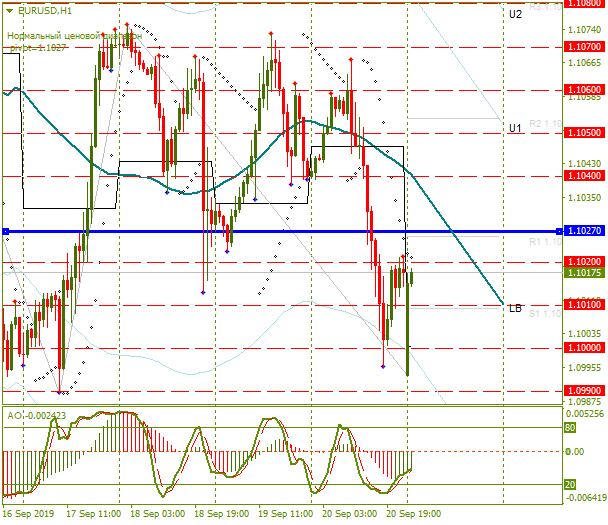Click the S1 pivot level label

click(x=545, y=314)
